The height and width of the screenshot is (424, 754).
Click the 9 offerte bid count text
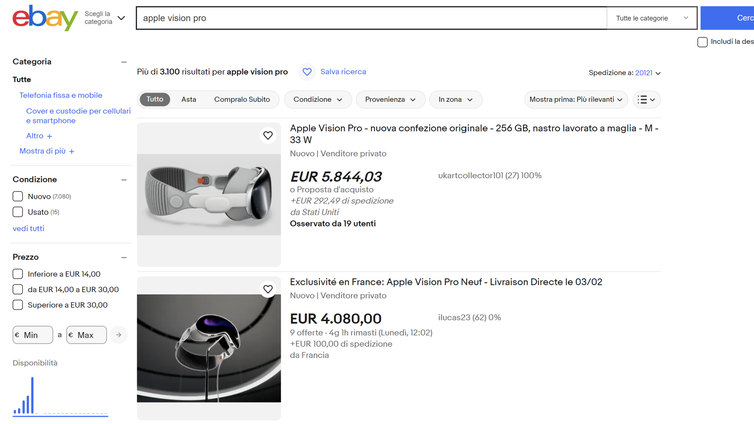click(306, 333)
